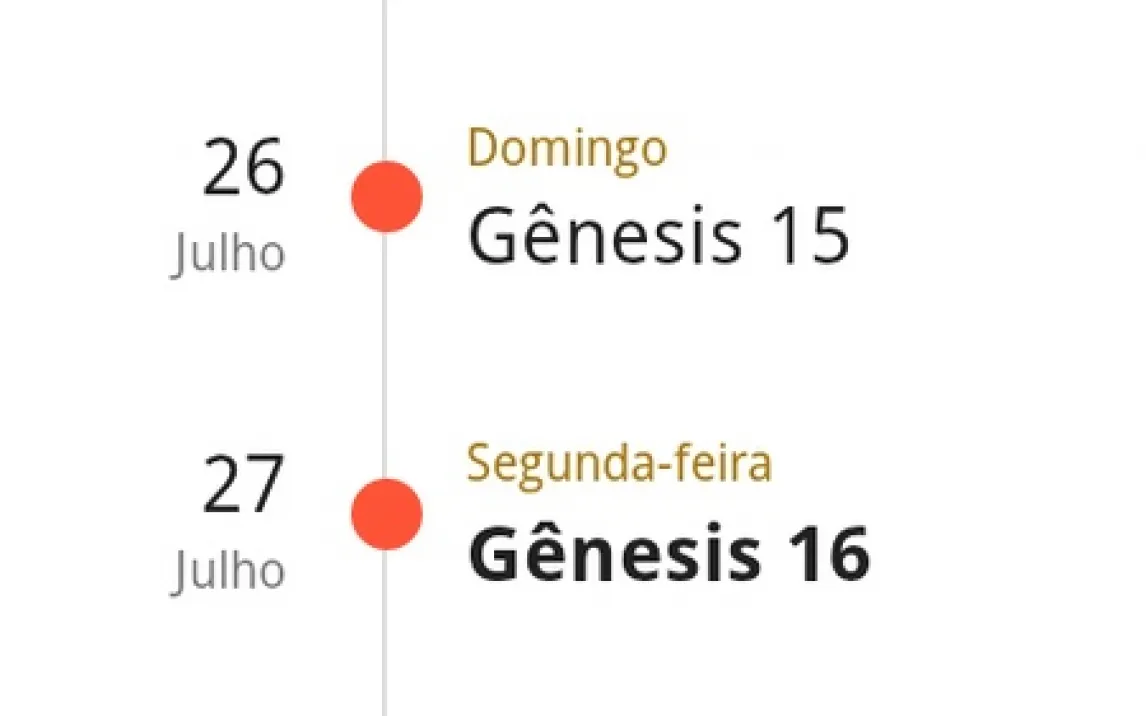Click the date number 27
The width and height of the screenshot is (1146, 716).
click(243, 484)
